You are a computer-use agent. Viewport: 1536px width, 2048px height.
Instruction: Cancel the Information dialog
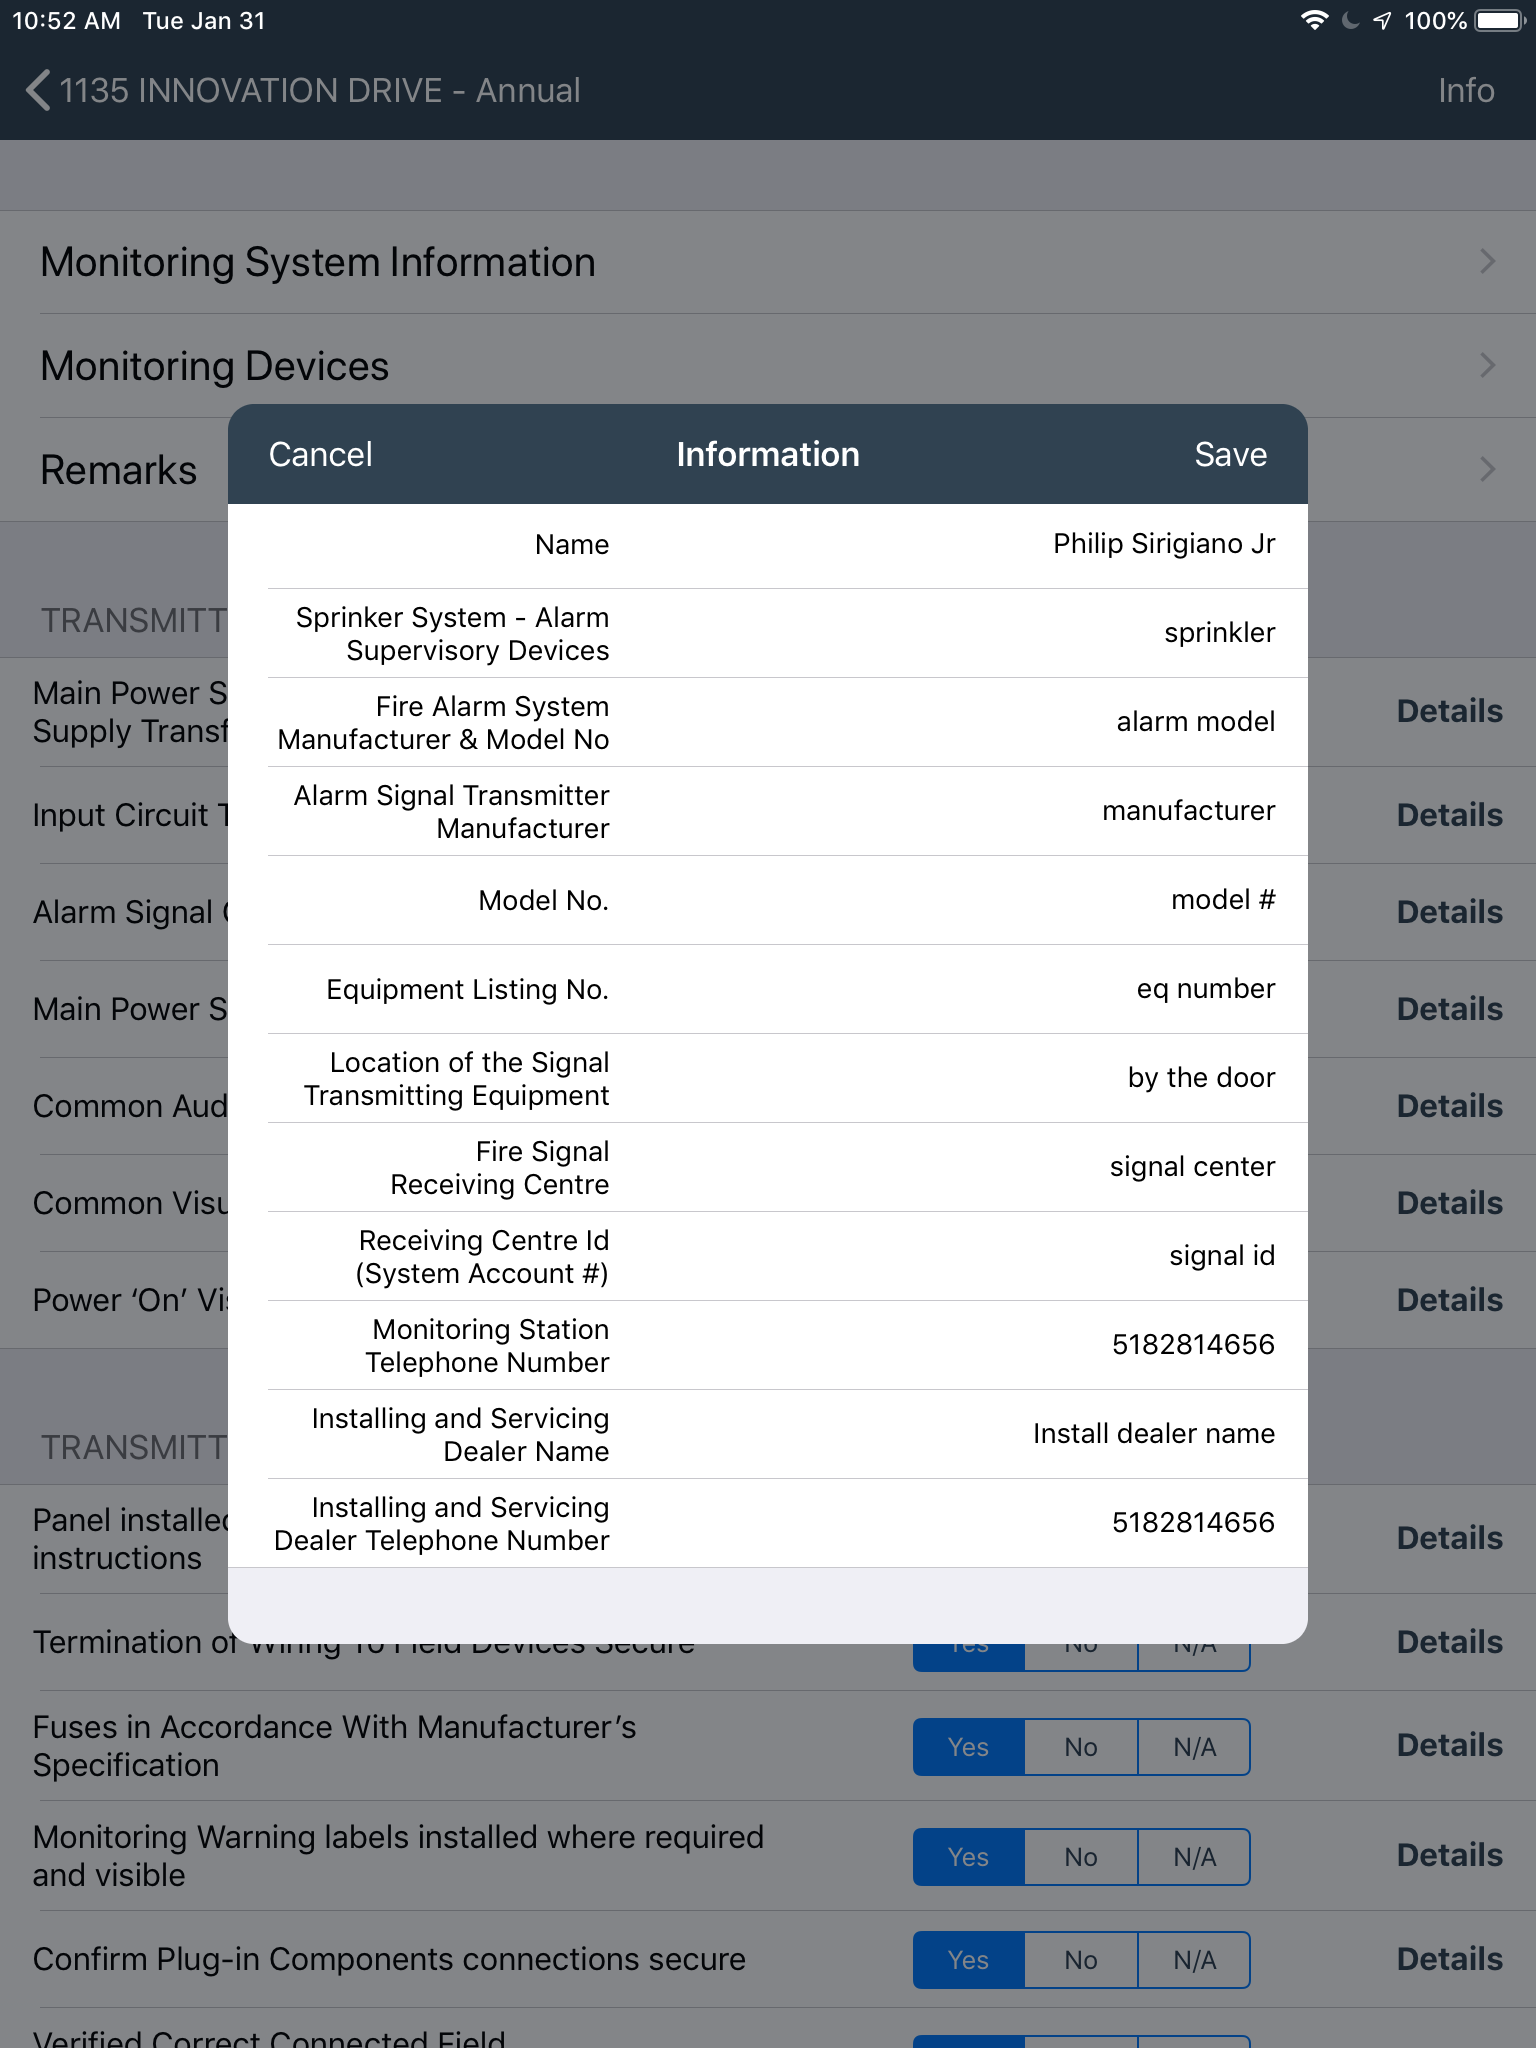(319, 454)
